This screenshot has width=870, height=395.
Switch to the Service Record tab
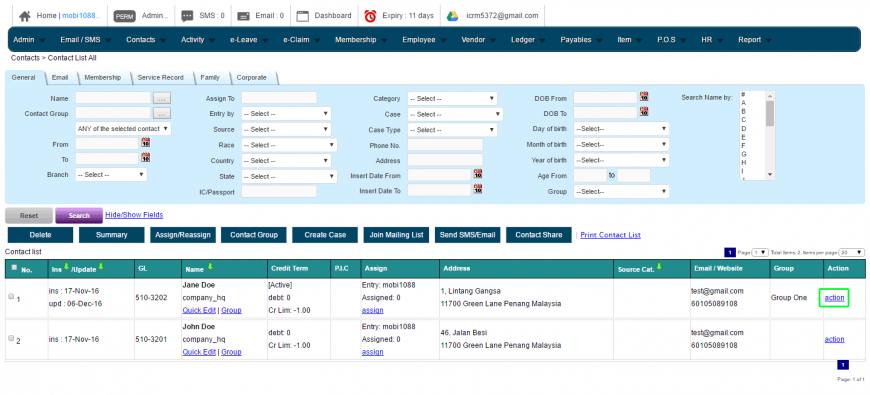(x=160, y=78)
